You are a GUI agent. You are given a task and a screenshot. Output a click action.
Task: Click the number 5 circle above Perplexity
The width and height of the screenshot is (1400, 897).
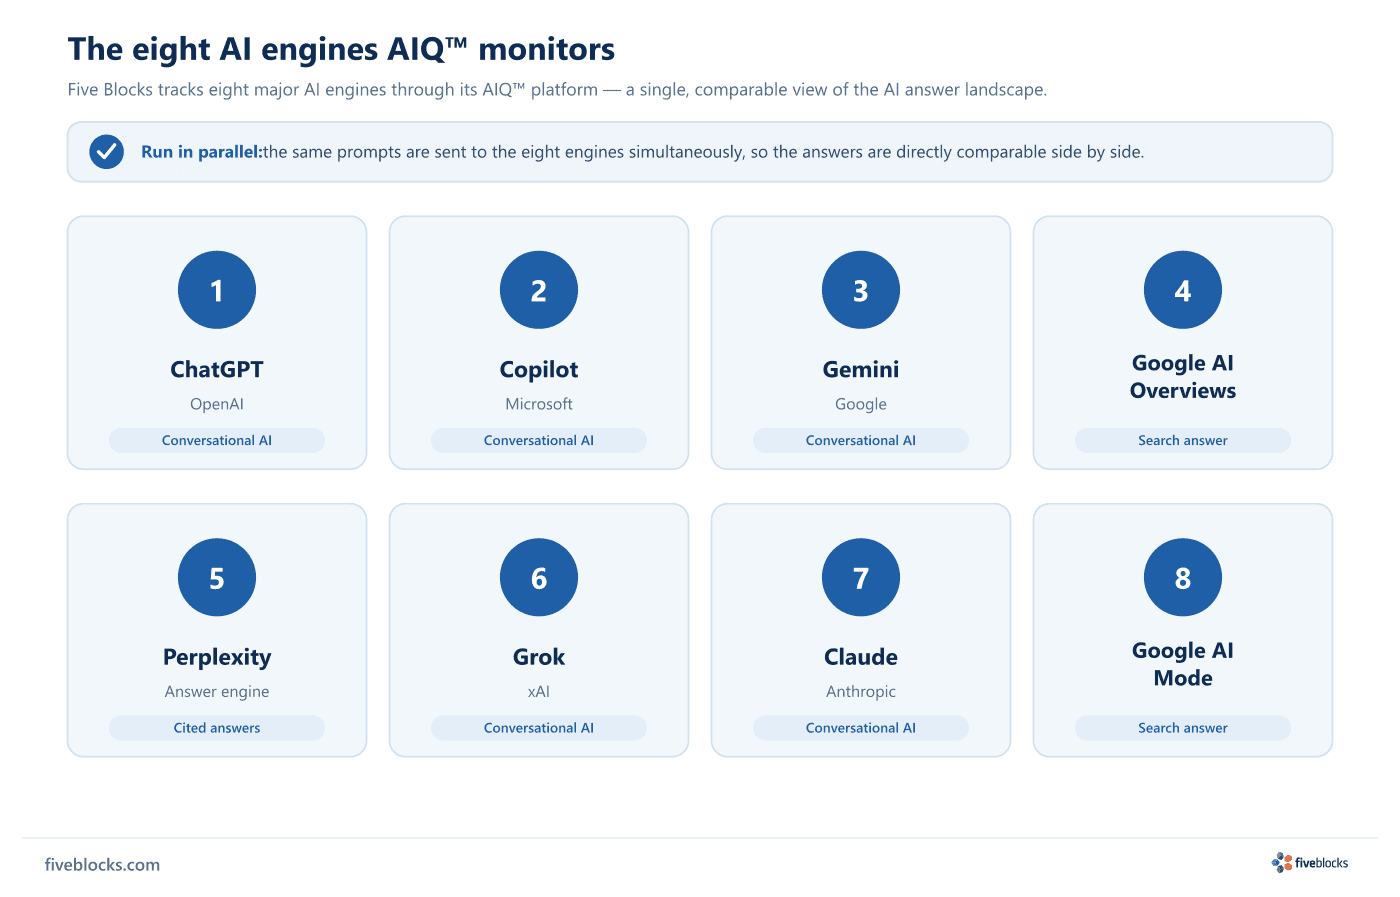217,578
